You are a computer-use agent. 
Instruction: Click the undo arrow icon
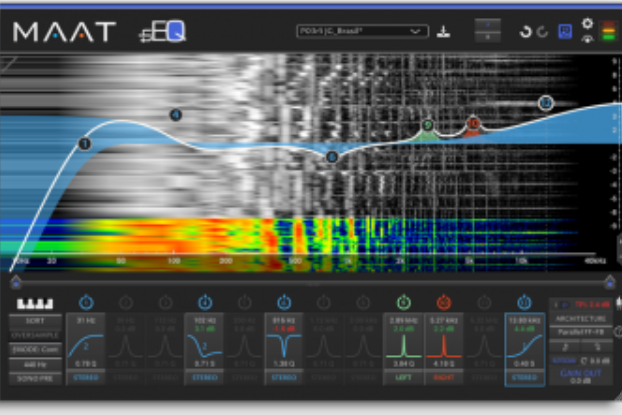click(x=526, y=31)
